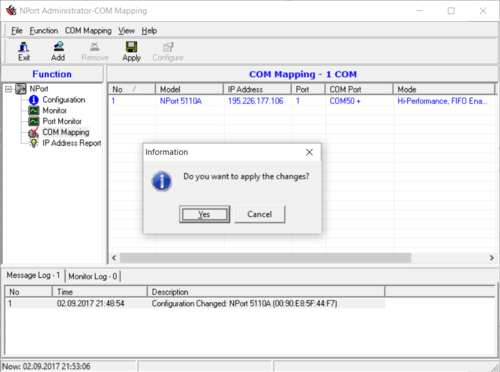Click the horizontal scrollbar thumb

click(x=265, y=258)
